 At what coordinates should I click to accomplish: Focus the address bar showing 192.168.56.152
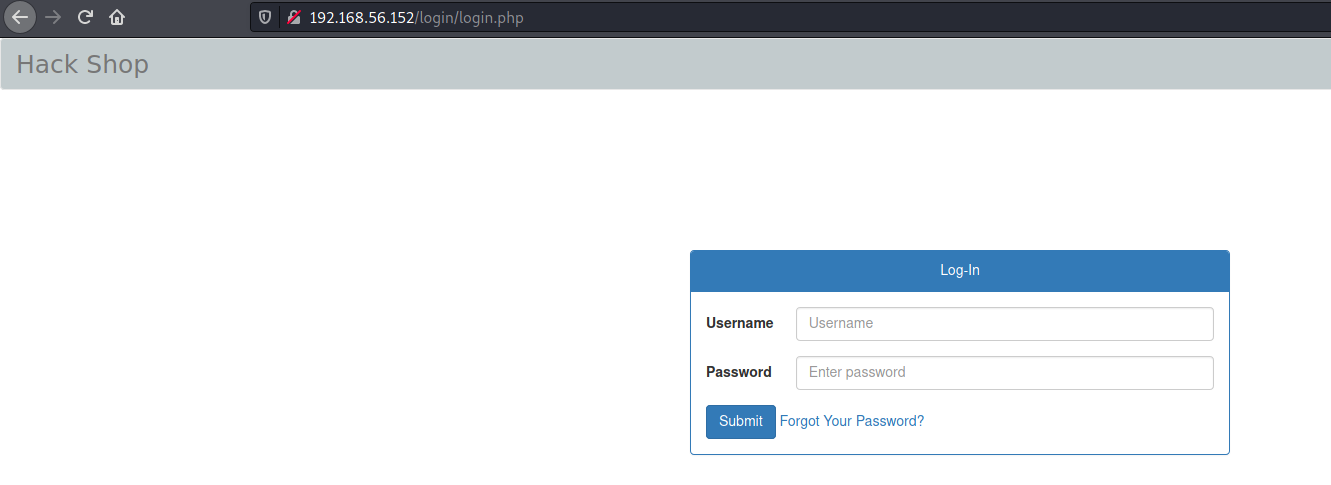[x=790, y=17]
